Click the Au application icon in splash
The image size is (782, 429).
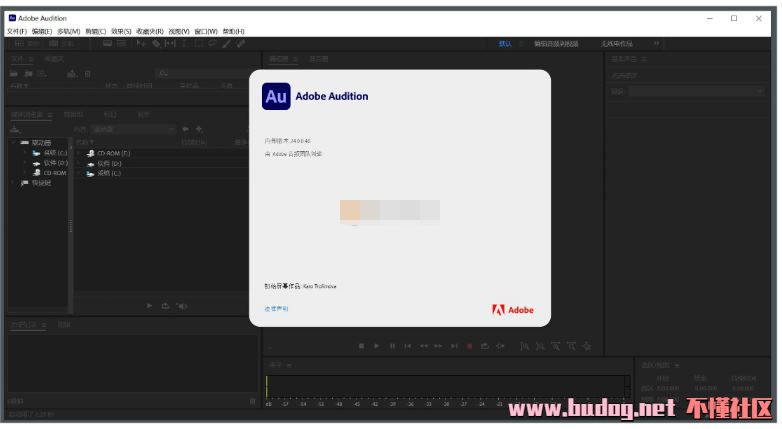(x=276, y=96)
